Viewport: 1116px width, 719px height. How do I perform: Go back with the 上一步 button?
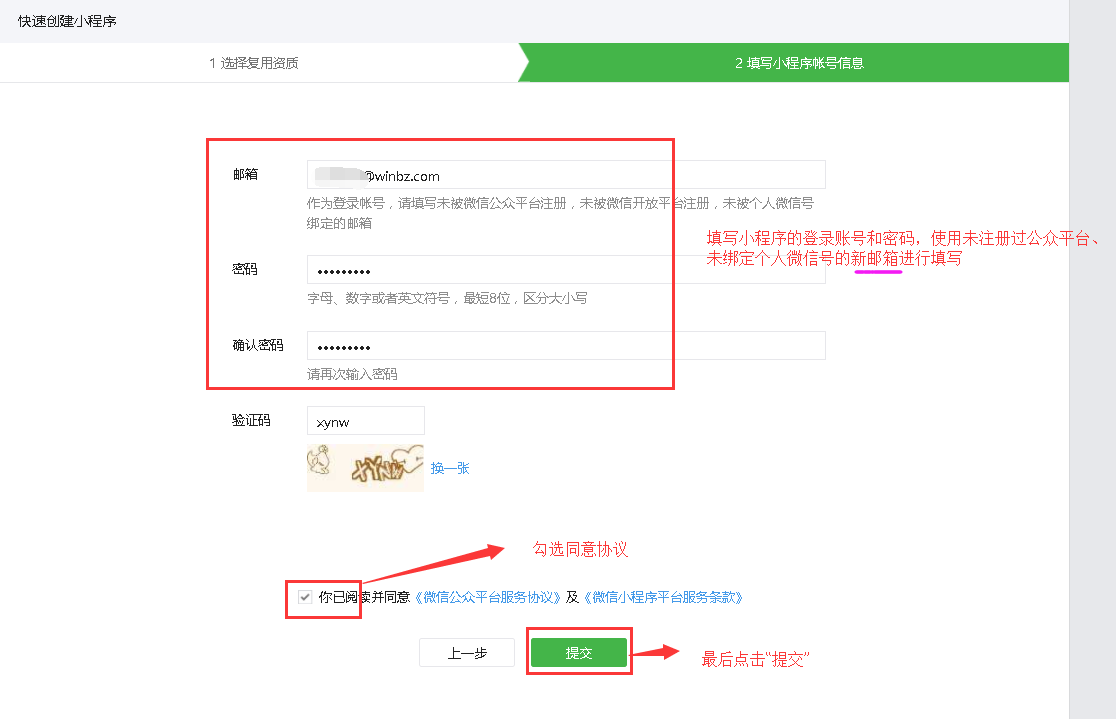pyautogui.click(x=467, y=653)
